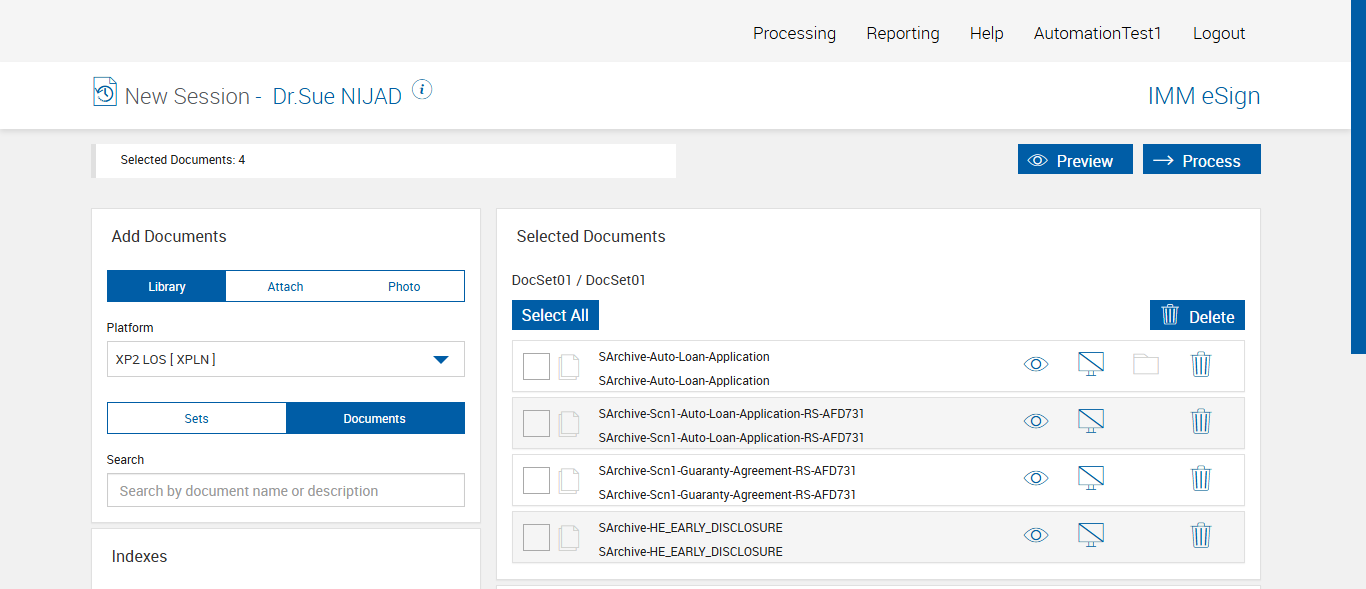The width and height of the screenshot is (1366, 589).
Task: Switch to the Sets tab
Action: pyautogui.click(x=197, y=419)
